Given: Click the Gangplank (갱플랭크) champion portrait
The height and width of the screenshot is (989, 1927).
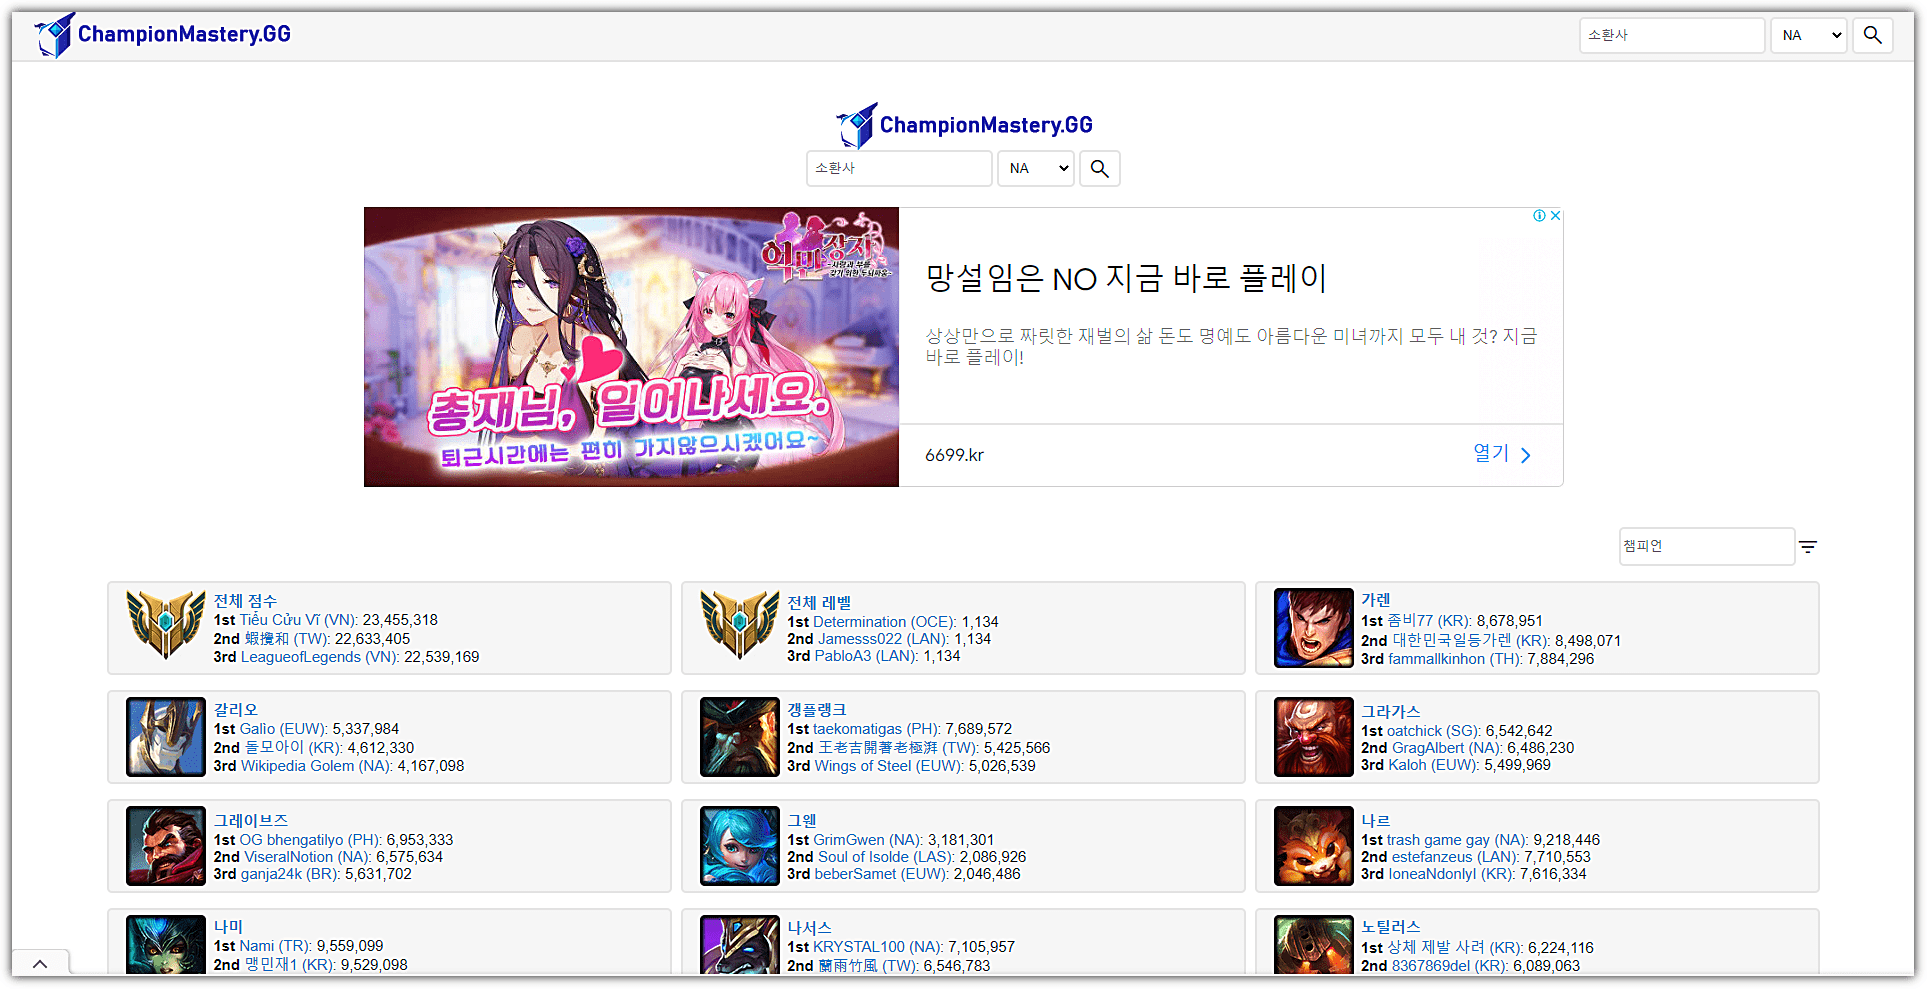Looking at the screenshot, I should click(740, 737).
